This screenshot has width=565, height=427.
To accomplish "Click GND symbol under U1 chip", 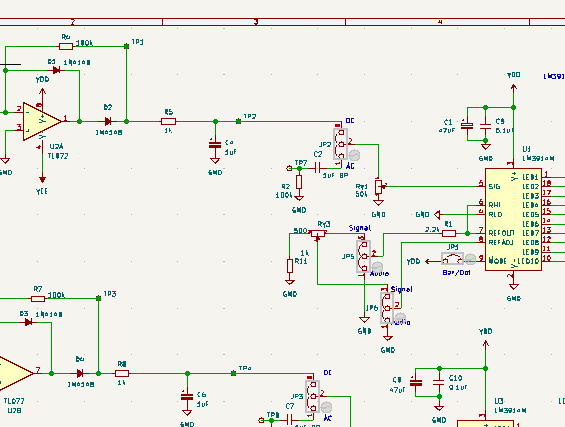I will coord(513,286).
